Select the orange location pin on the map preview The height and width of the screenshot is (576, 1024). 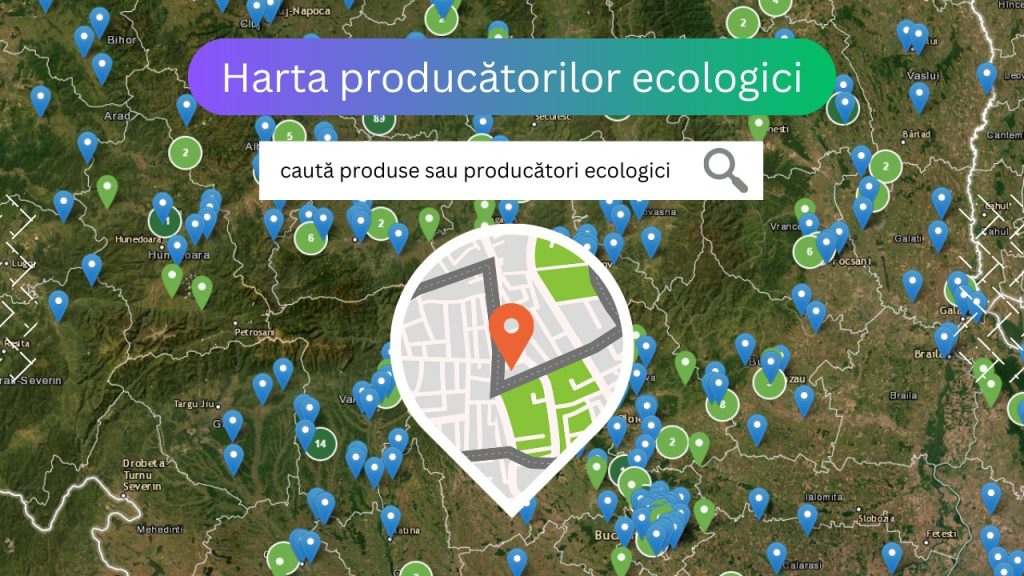[515, 333]
